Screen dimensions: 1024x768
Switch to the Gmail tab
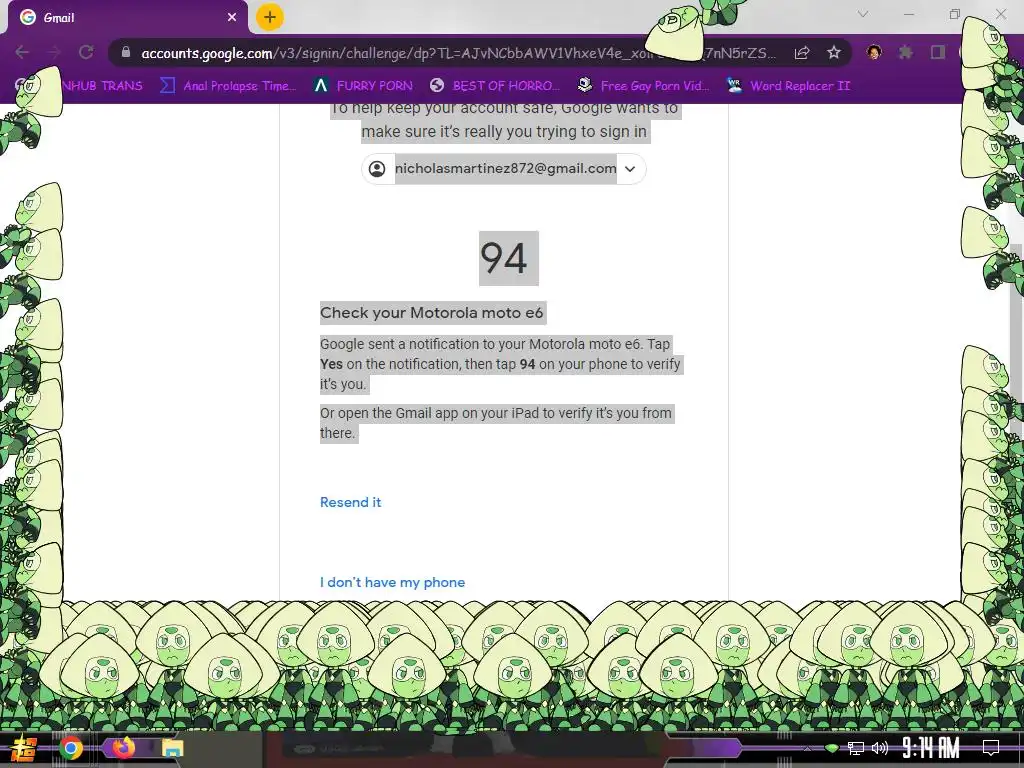coord(127,18)
